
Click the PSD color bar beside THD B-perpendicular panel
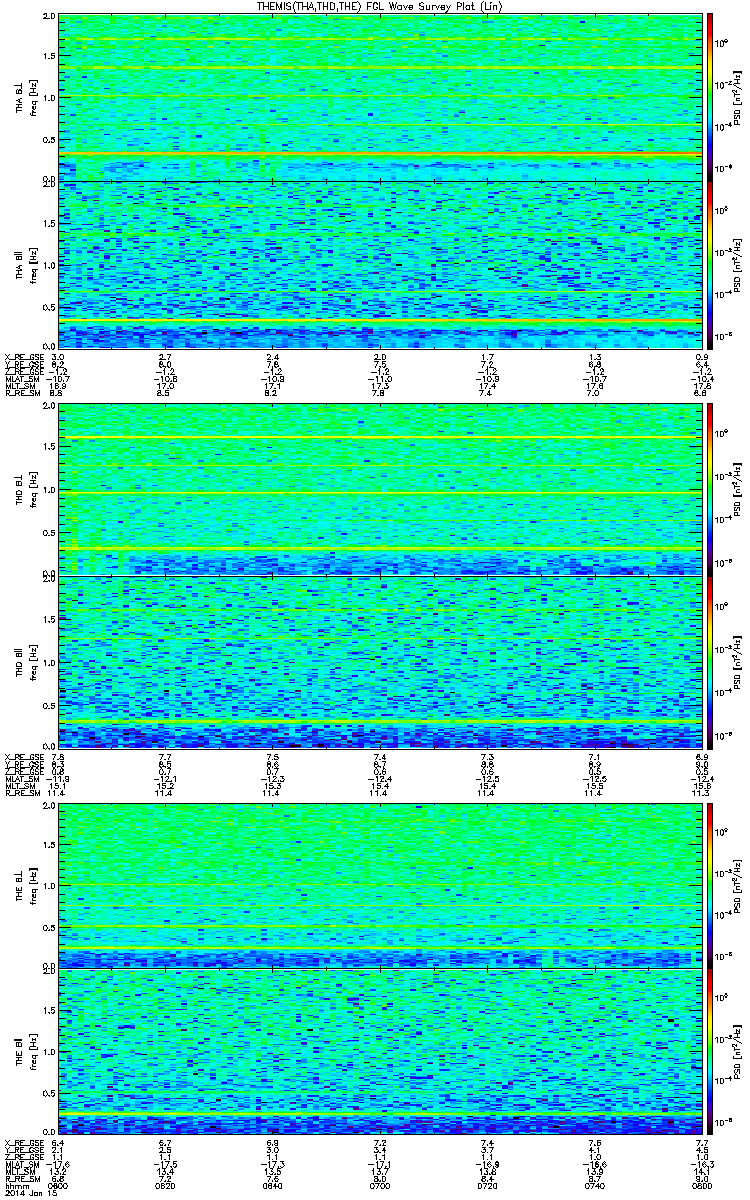[x=711, y=491]
